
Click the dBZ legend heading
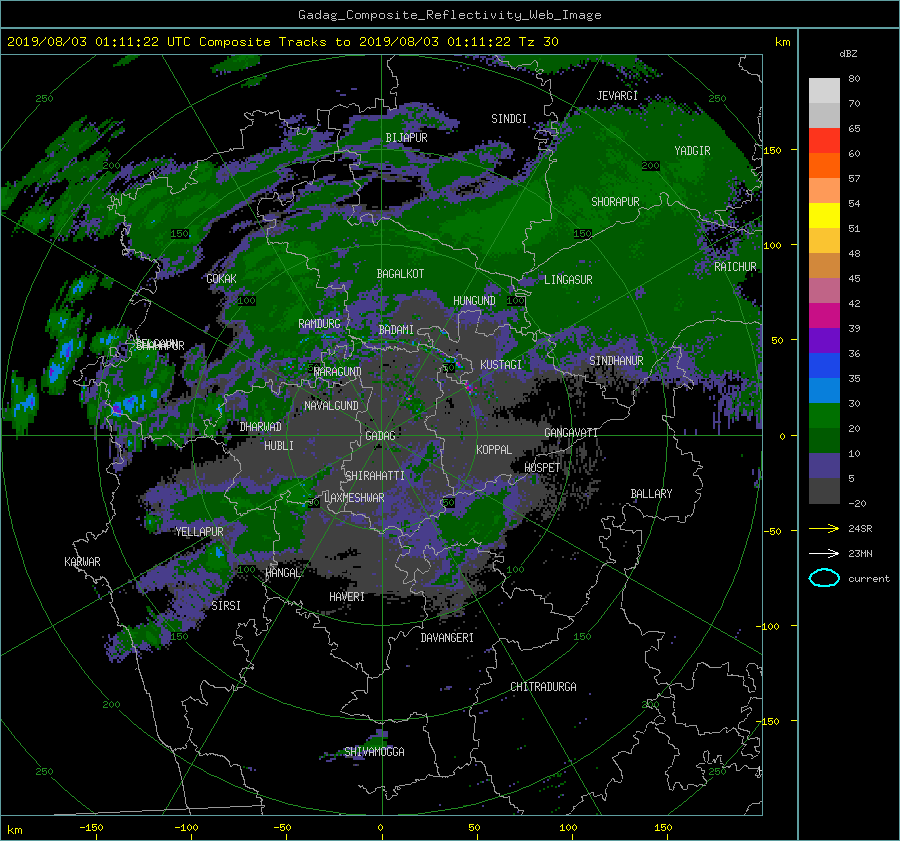pyautogui.click(x=848, y=54)
